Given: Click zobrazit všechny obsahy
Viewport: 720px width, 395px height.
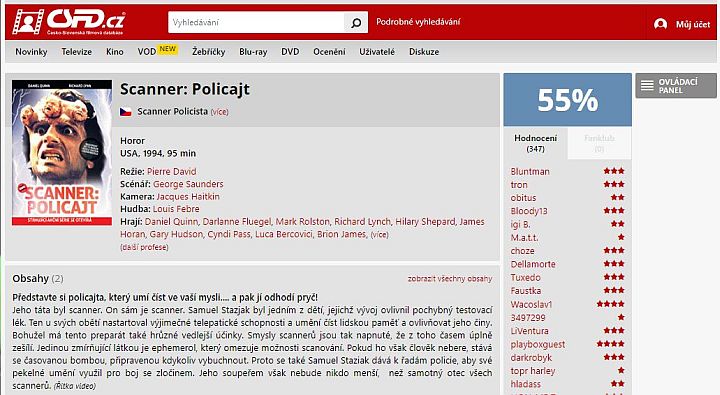Looking at the screenshot, I should click(x=450, y=278).
